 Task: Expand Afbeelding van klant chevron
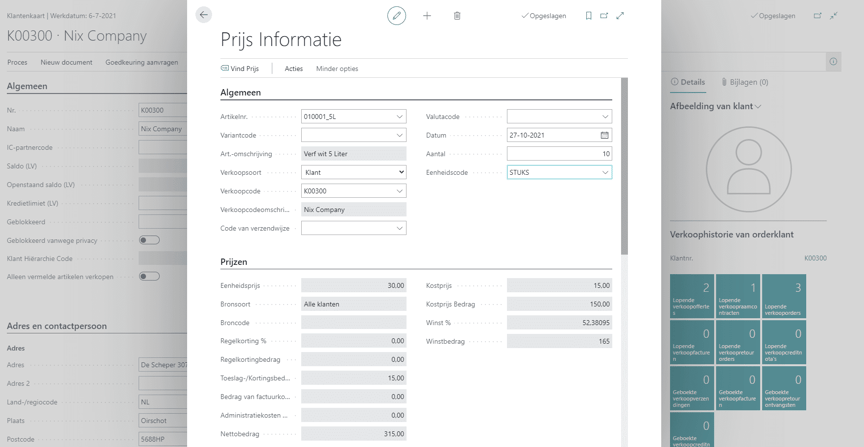(758, 106)
